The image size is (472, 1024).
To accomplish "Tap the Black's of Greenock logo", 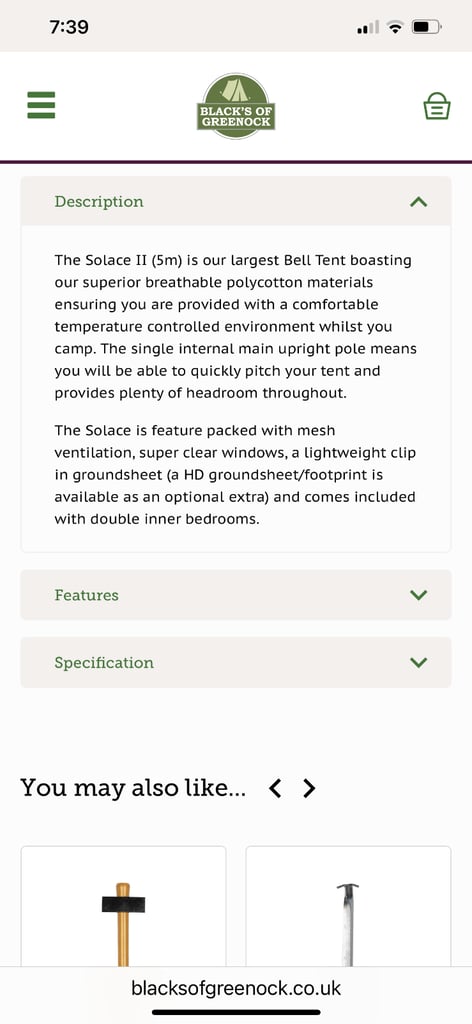I will 236,106.
